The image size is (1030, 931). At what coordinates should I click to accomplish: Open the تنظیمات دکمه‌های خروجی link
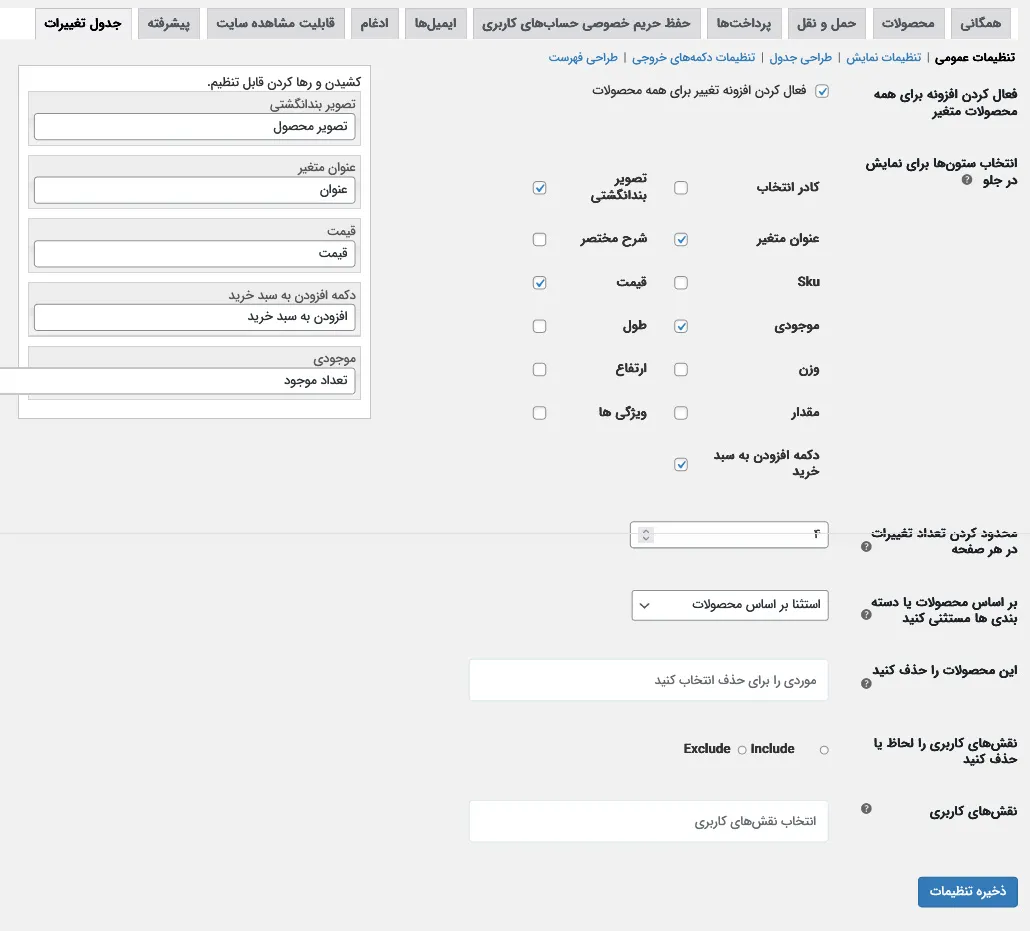click(694, 58)
